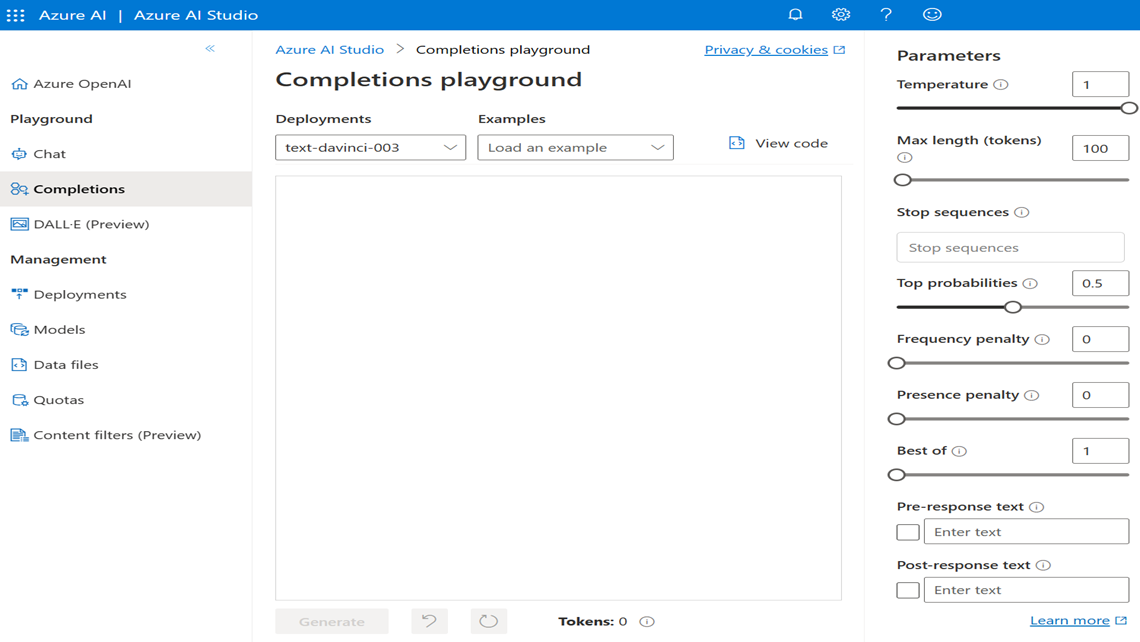
Task: Click the Tokens info icon
Action: click(x=647, y=622)
